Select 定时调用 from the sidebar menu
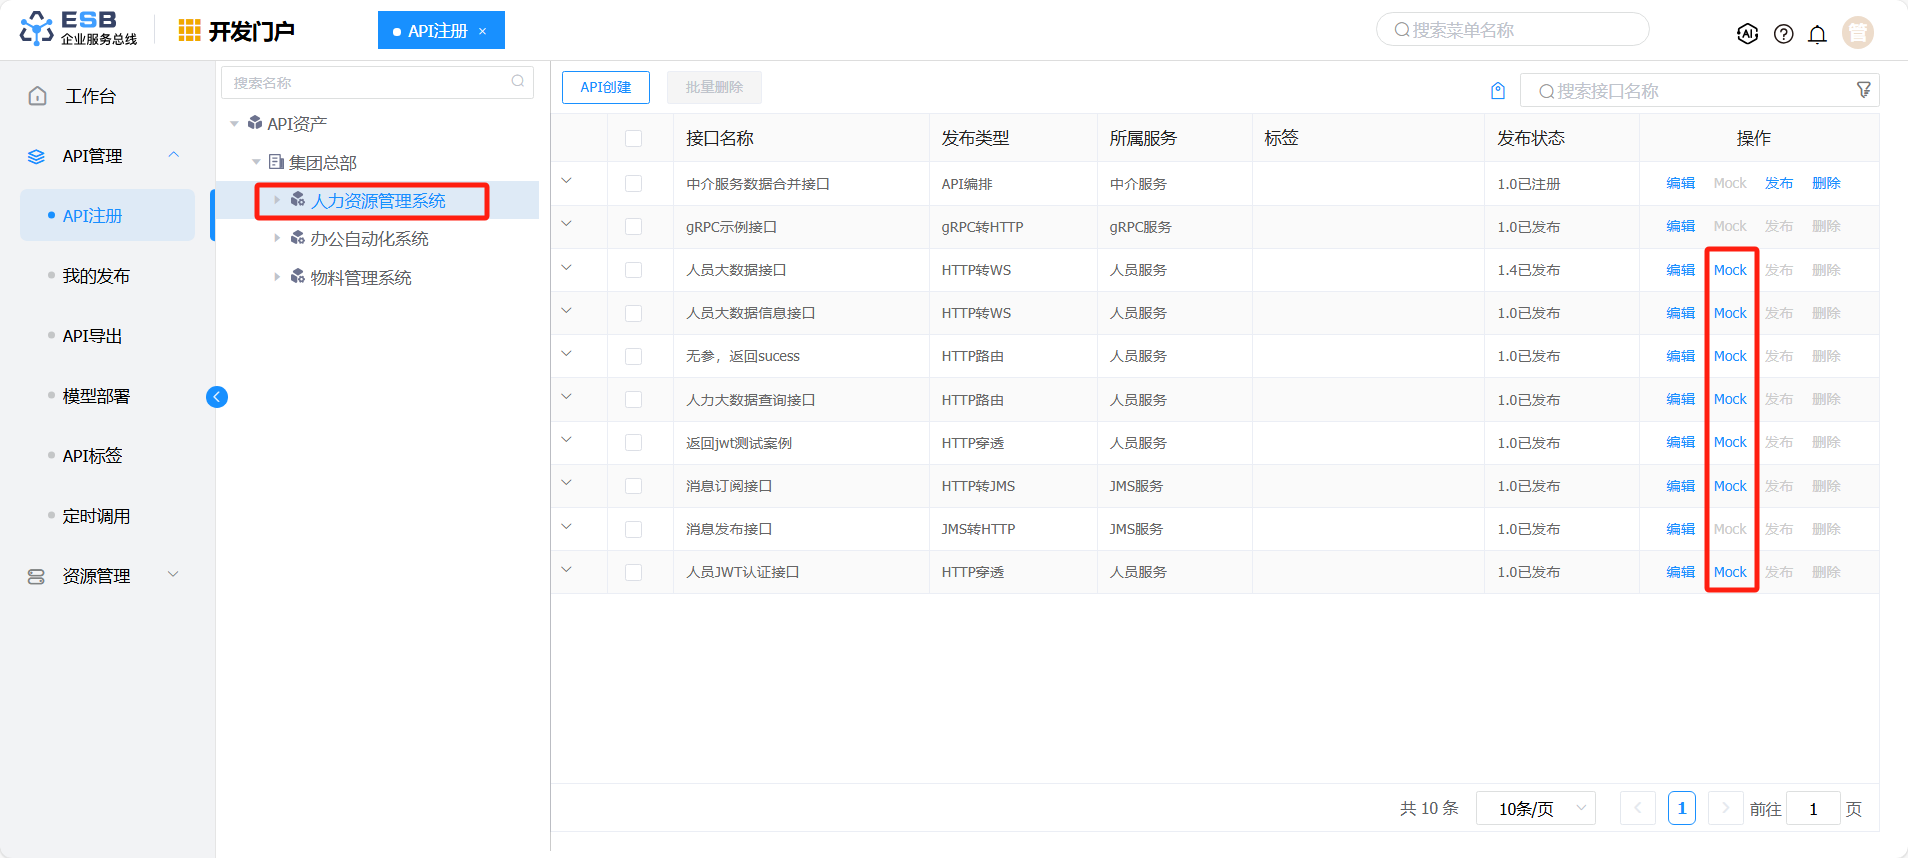The image size is (1908, 858). [x=96, y=516]
